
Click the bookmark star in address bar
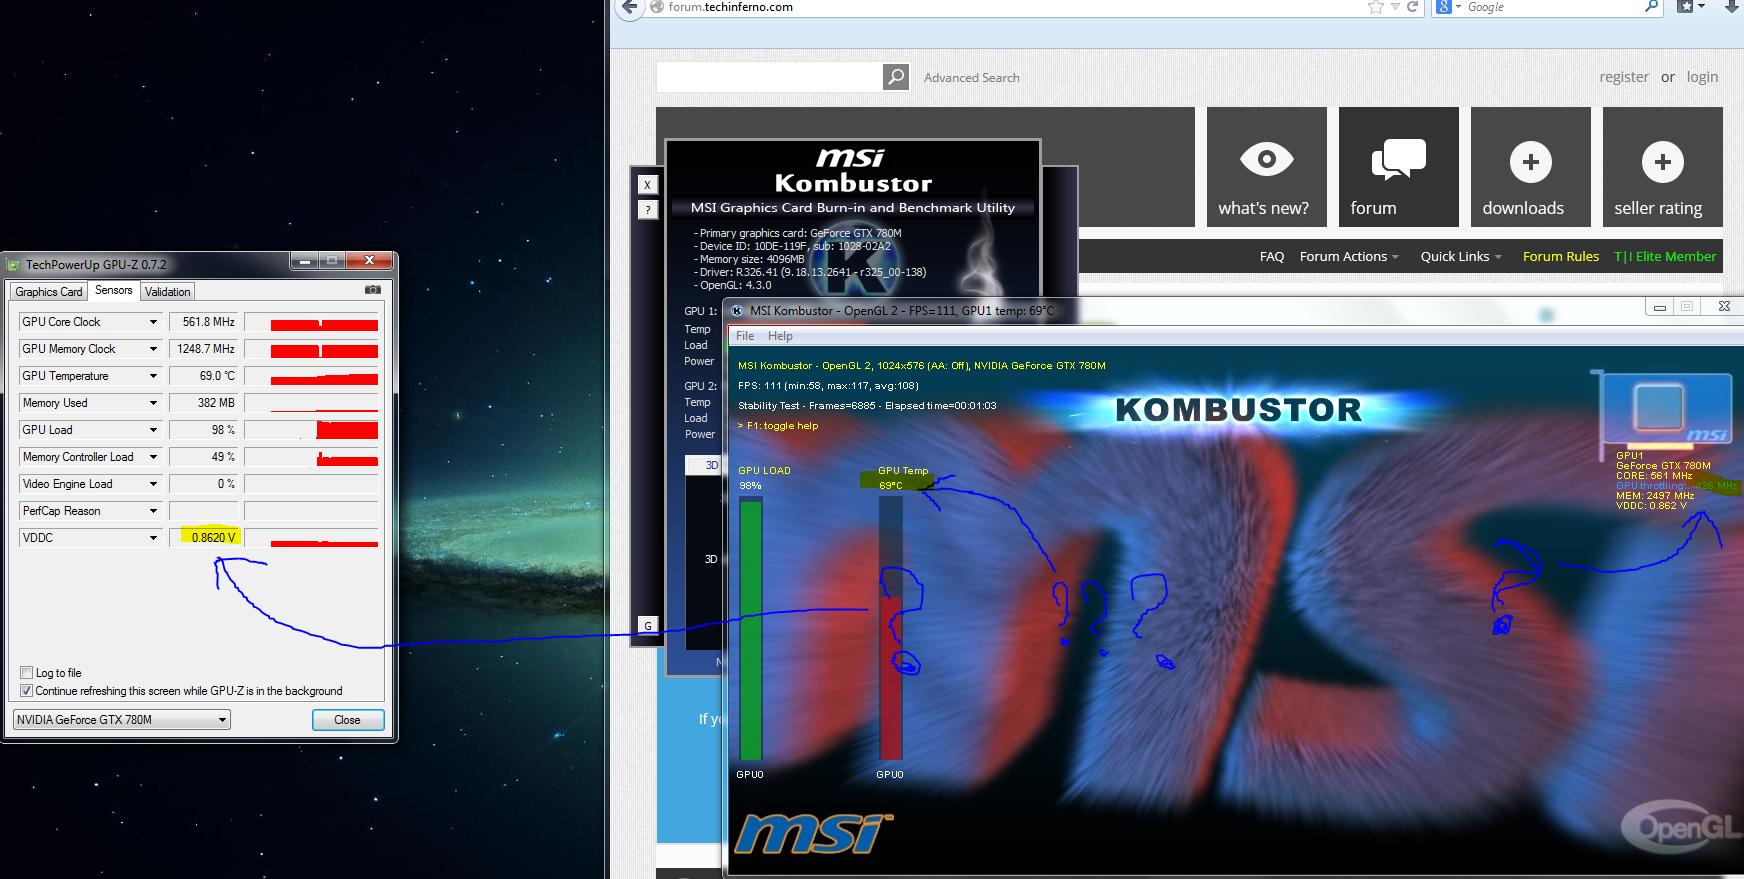click(1375, 7)
